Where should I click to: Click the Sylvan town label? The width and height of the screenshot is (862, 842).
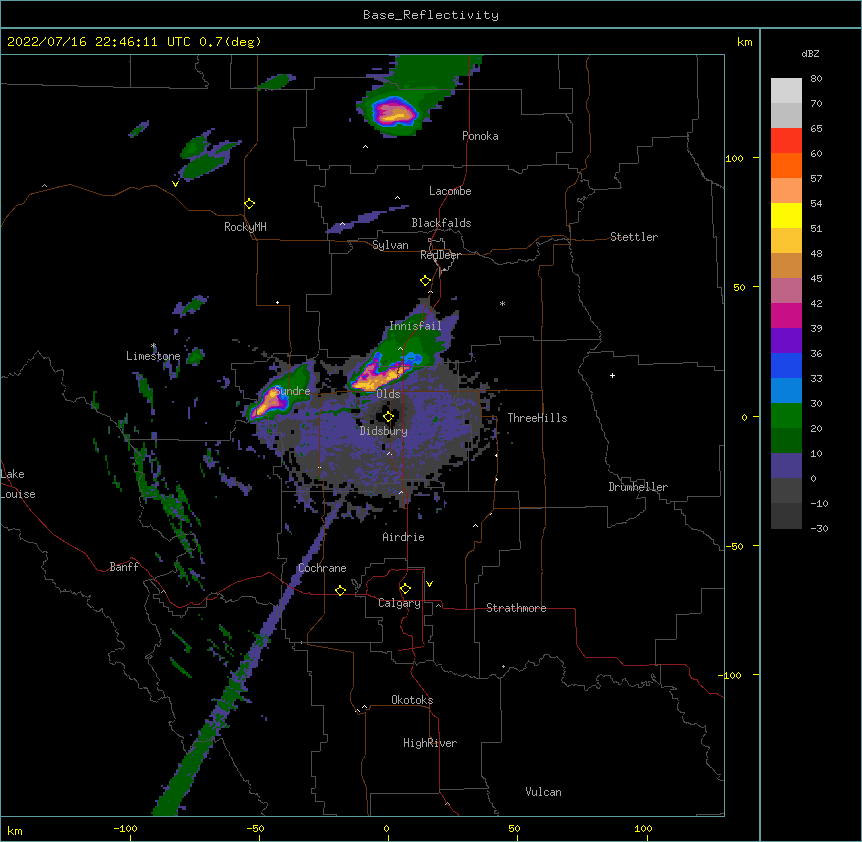(x=390, y=245)
